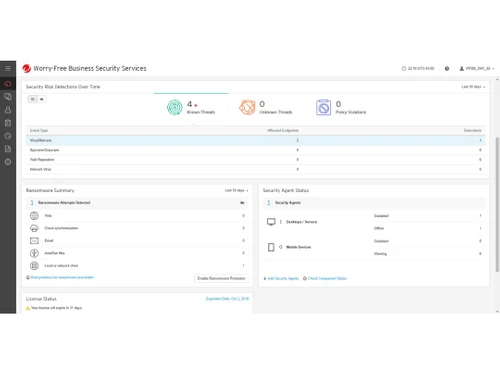500x375 pixels.
Task: Click the page vertical scrollbar
Action: coord(497,204)
